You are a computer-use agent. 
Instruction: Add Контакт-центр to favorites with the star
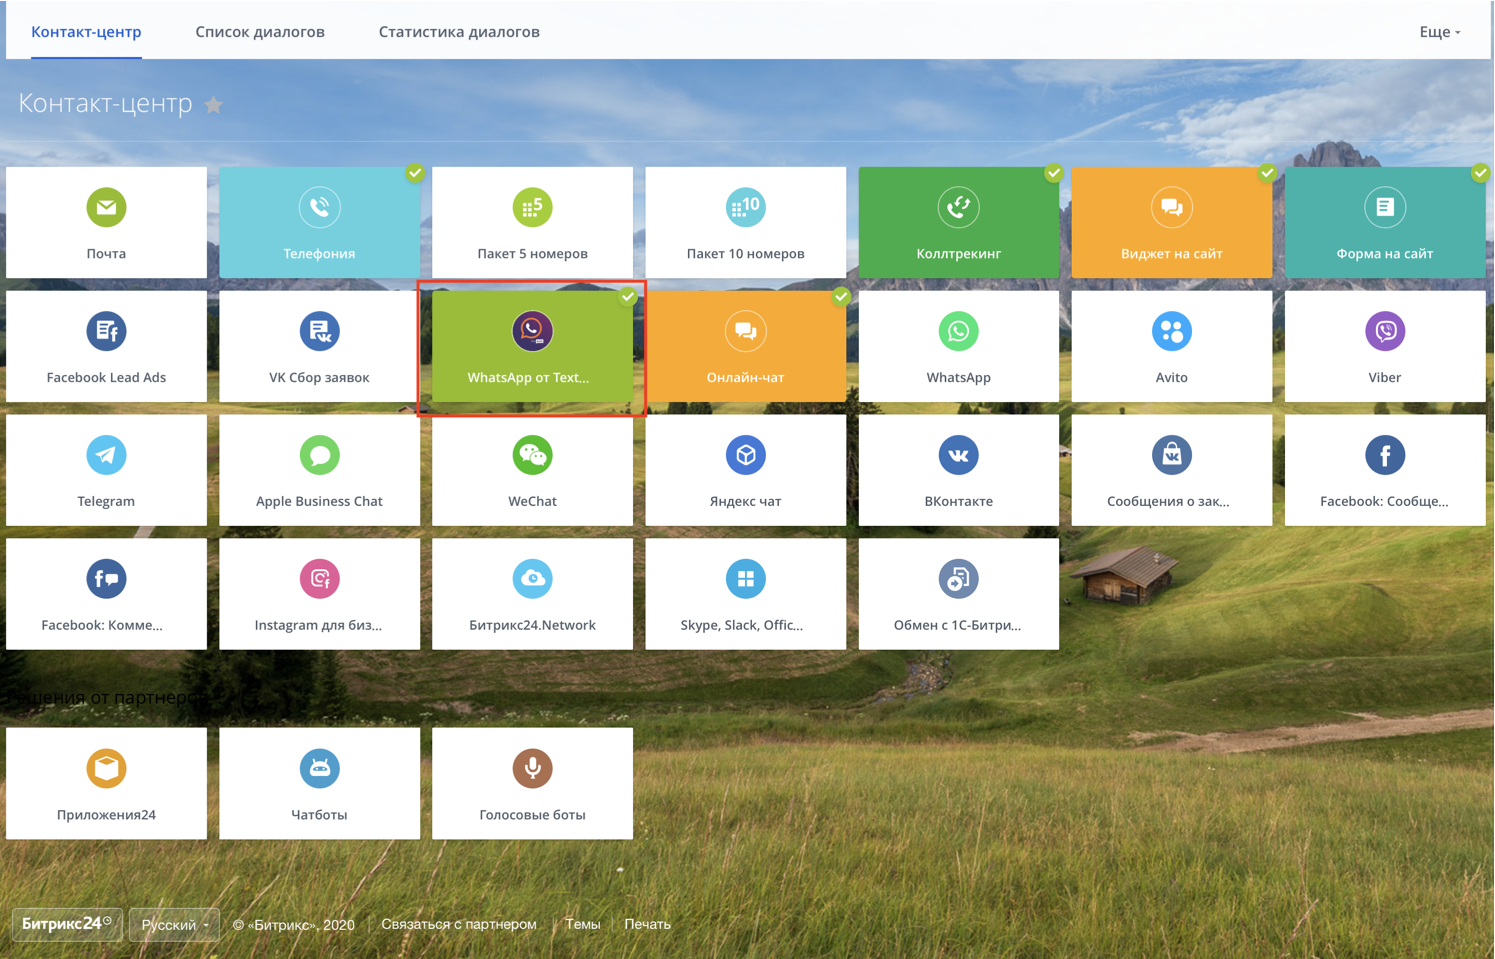coord(214,104)
